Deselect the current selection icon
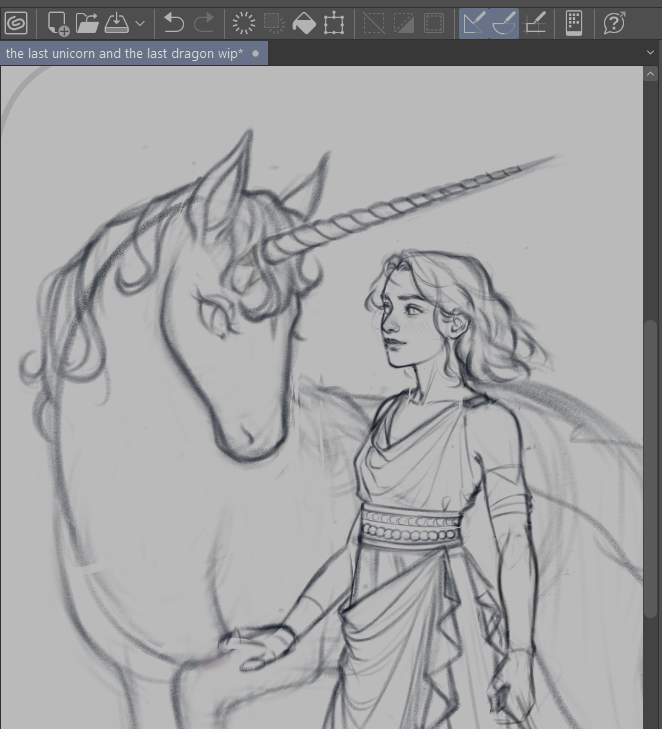Viewport: 662px width, 729px height. pyautogui.click(x=374, y=23)
